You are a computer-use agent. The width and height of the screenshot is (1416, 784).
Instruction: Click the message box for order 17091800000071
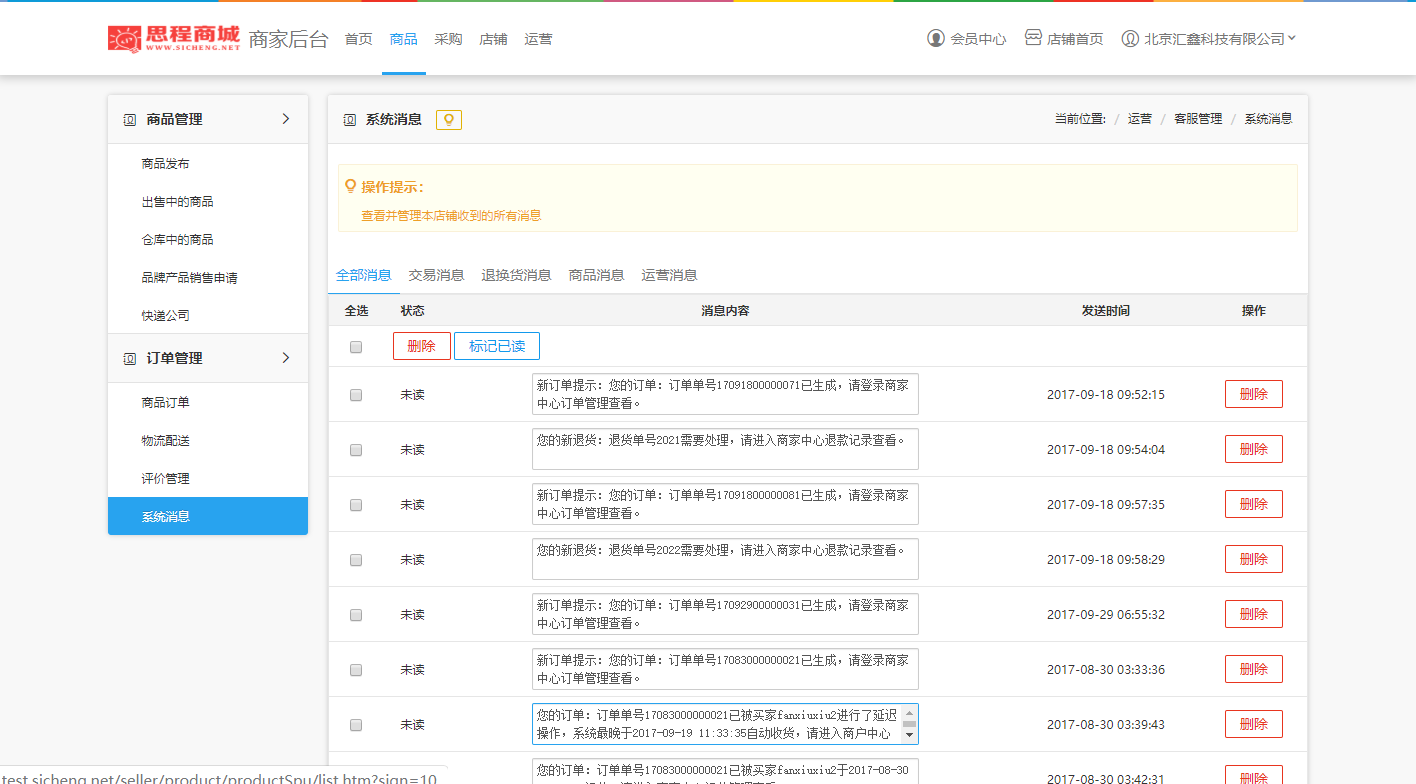(x=725, y=394)
